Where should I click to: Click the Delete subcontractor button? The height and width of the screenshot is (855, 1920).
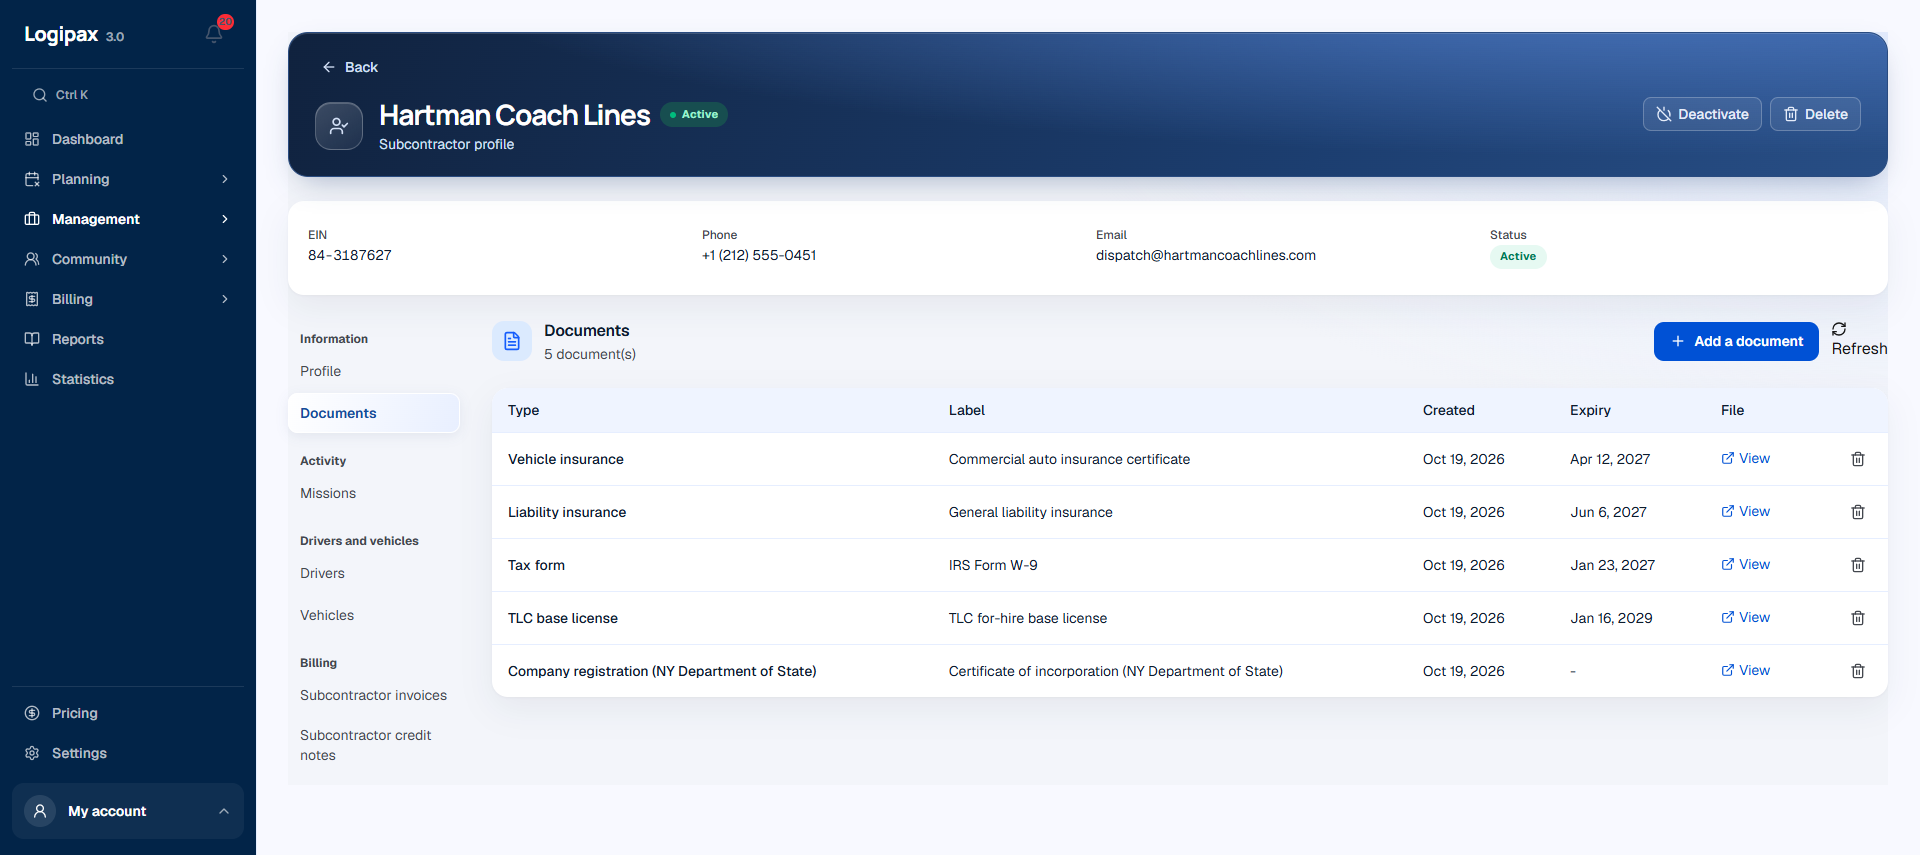coord(1815,114)
